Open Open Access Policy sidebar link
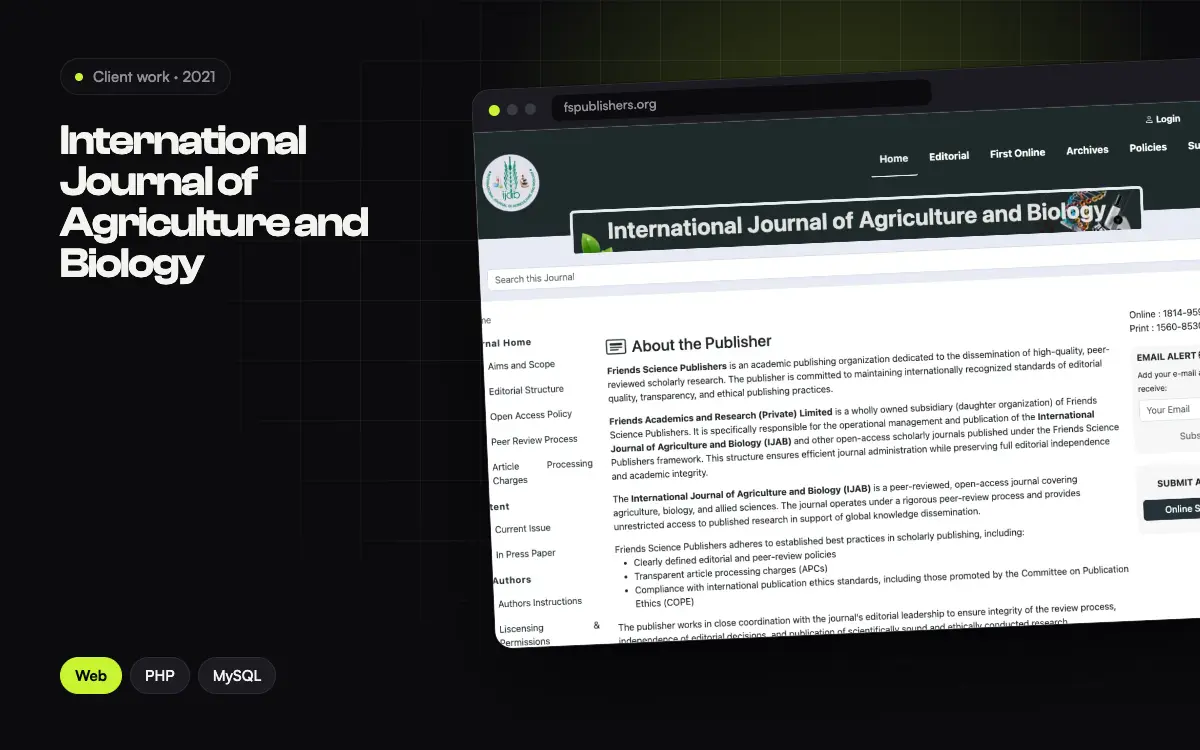1200x750 pixels. click(x=531, y=415)
